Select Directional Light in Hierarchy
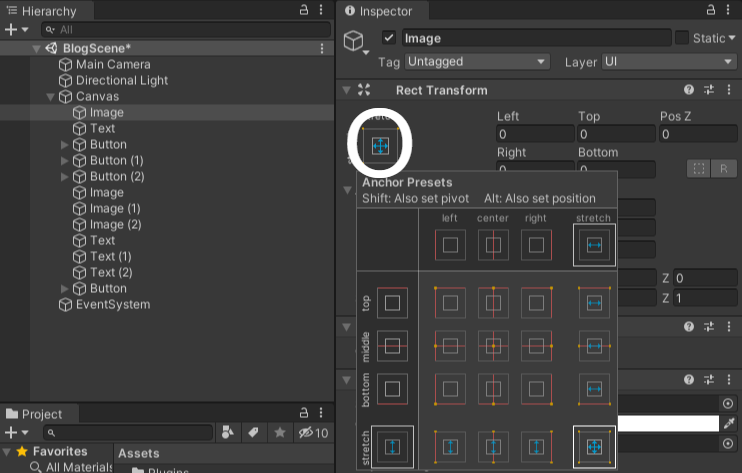Image resolution: width=742 pixels, height=473 pixels. coord(113,80)
